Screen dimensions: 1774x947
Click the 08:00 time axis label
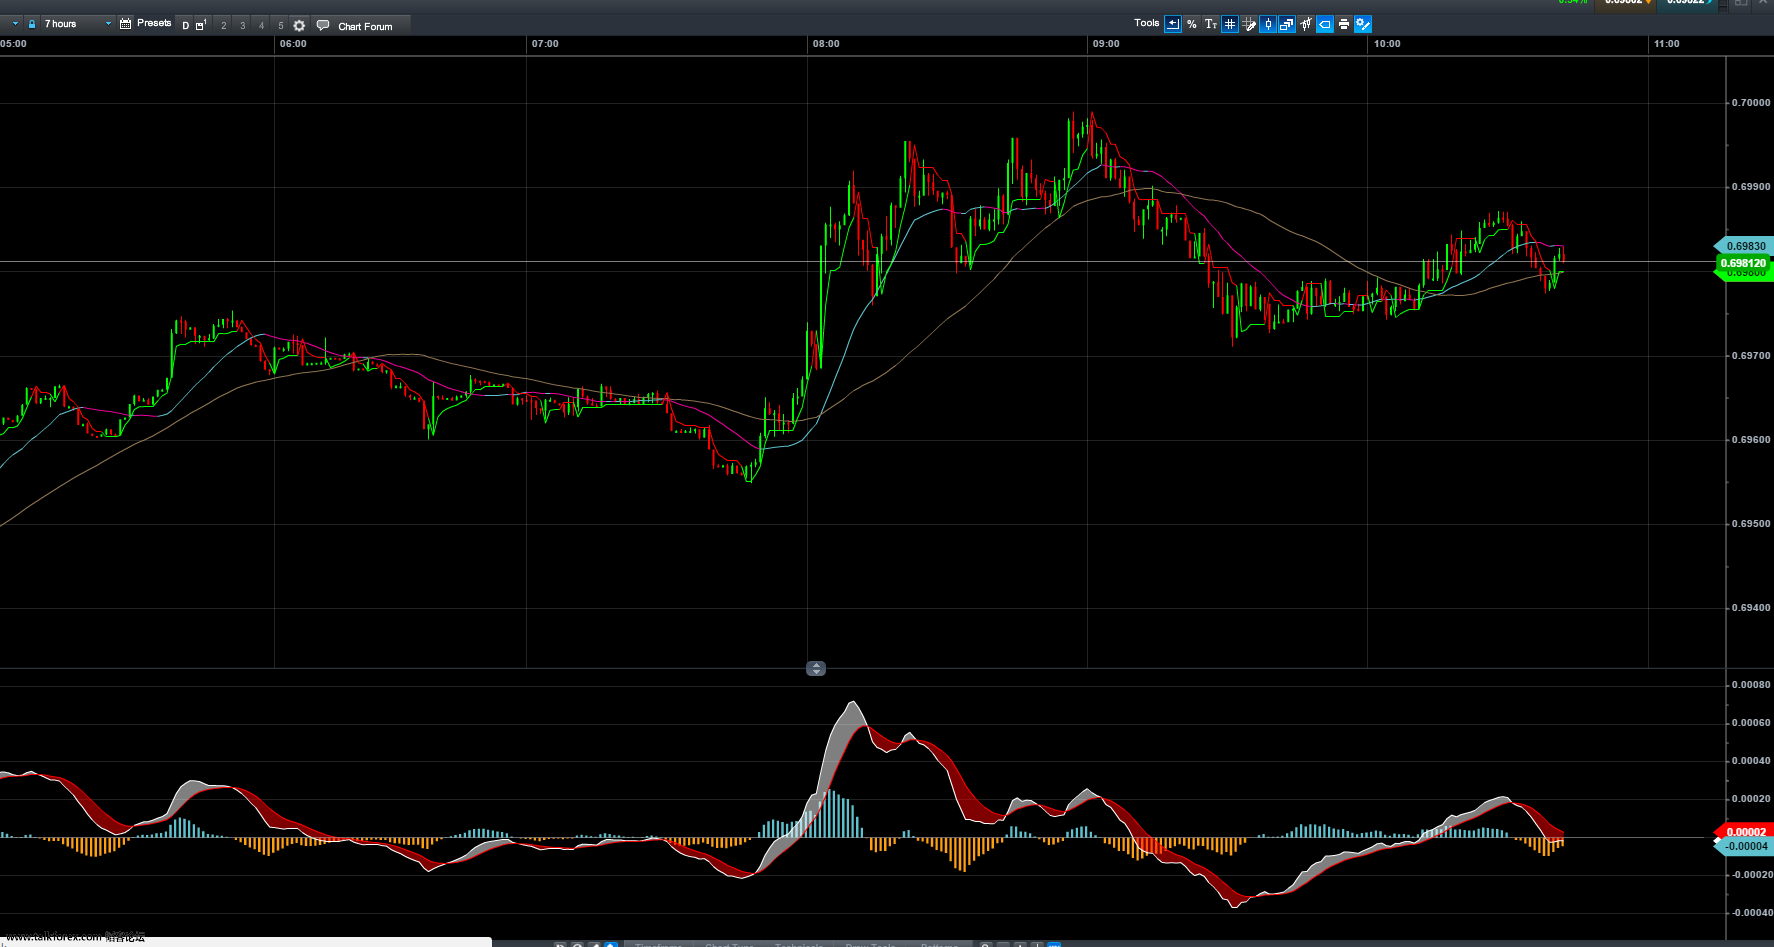[x=826, y=44]
